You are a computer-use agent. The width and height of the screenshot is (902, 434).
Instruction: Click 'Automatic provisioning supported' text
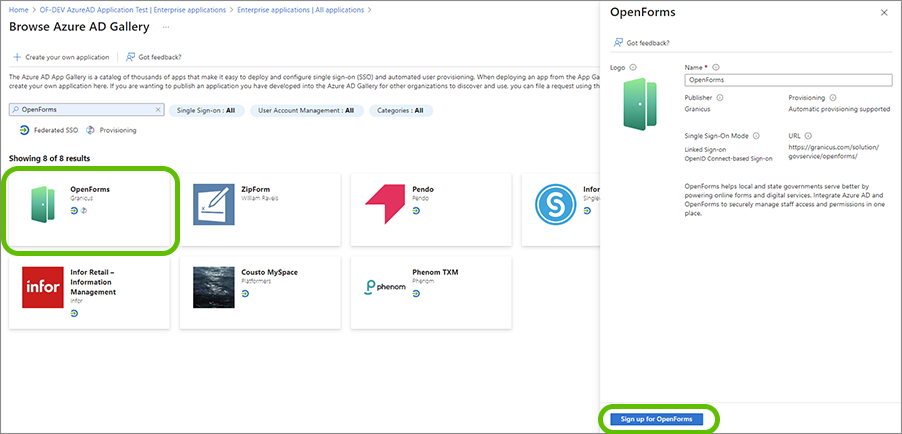click(x=839, y=109)
